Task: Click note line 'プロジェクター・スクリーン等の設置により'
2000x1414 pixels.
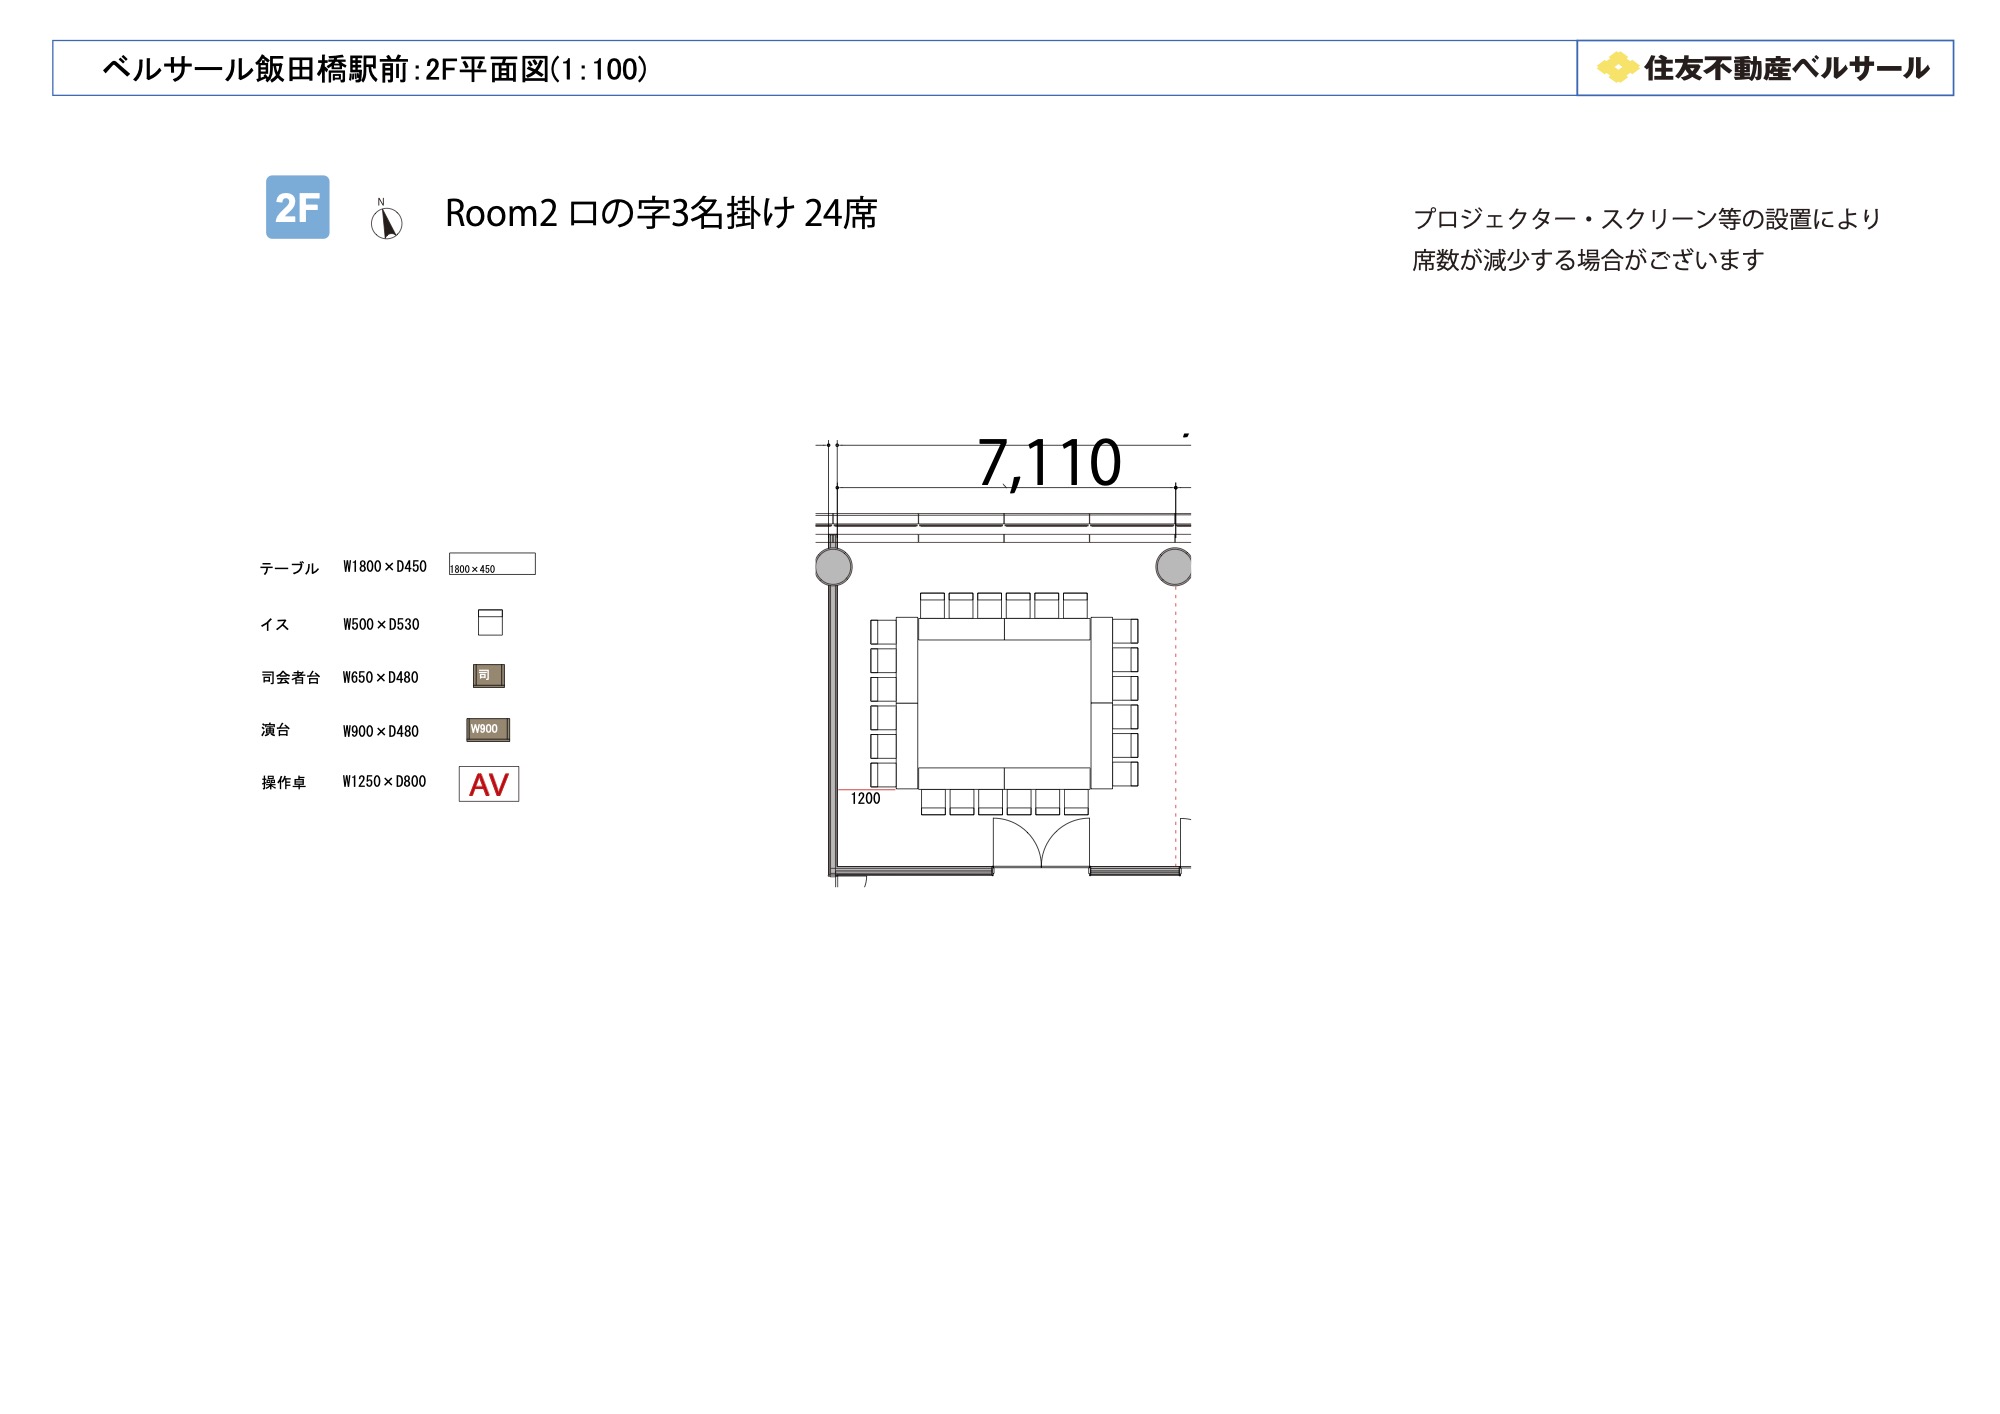Action: (1647, 218)
